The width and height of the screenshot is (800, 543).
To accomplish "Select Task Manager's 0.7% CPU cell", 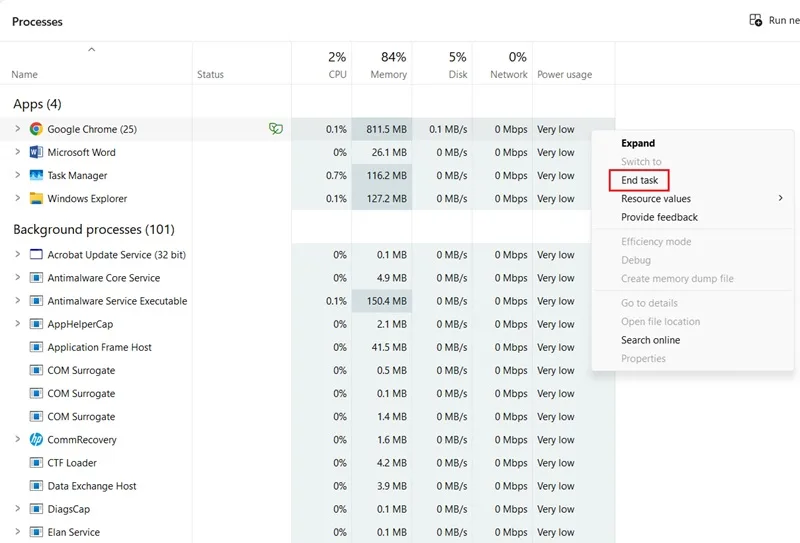I will coord(321,176).
